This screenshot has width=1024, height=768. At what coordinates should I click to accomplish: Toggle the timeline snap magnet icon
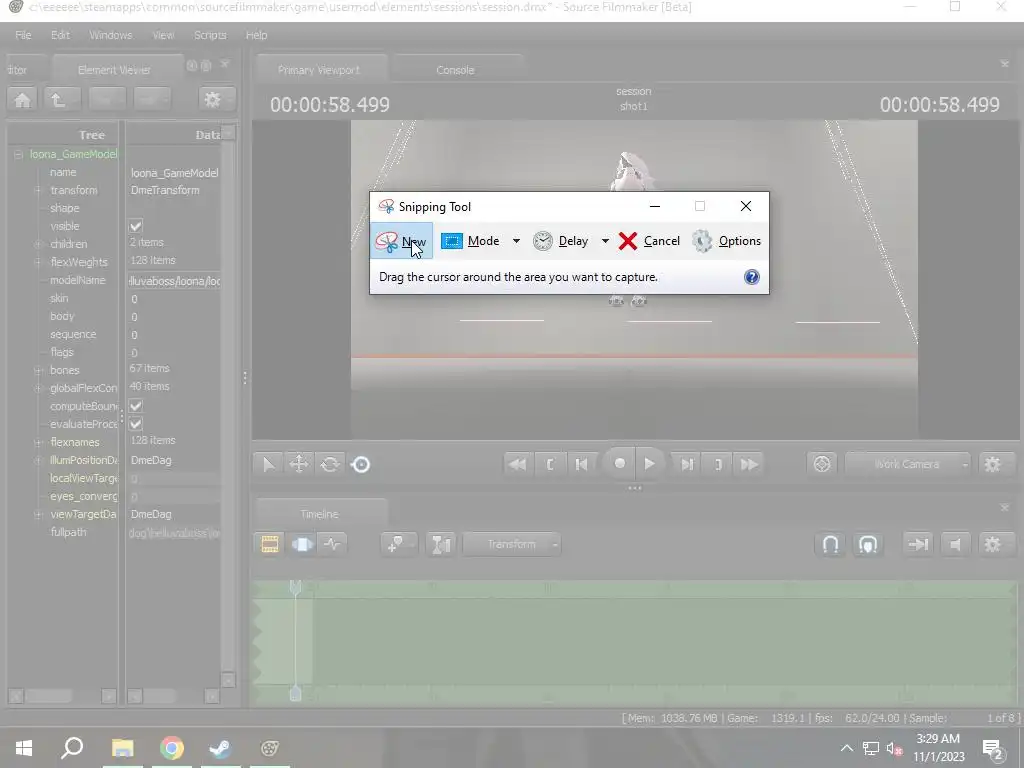[x=831, y=544]
